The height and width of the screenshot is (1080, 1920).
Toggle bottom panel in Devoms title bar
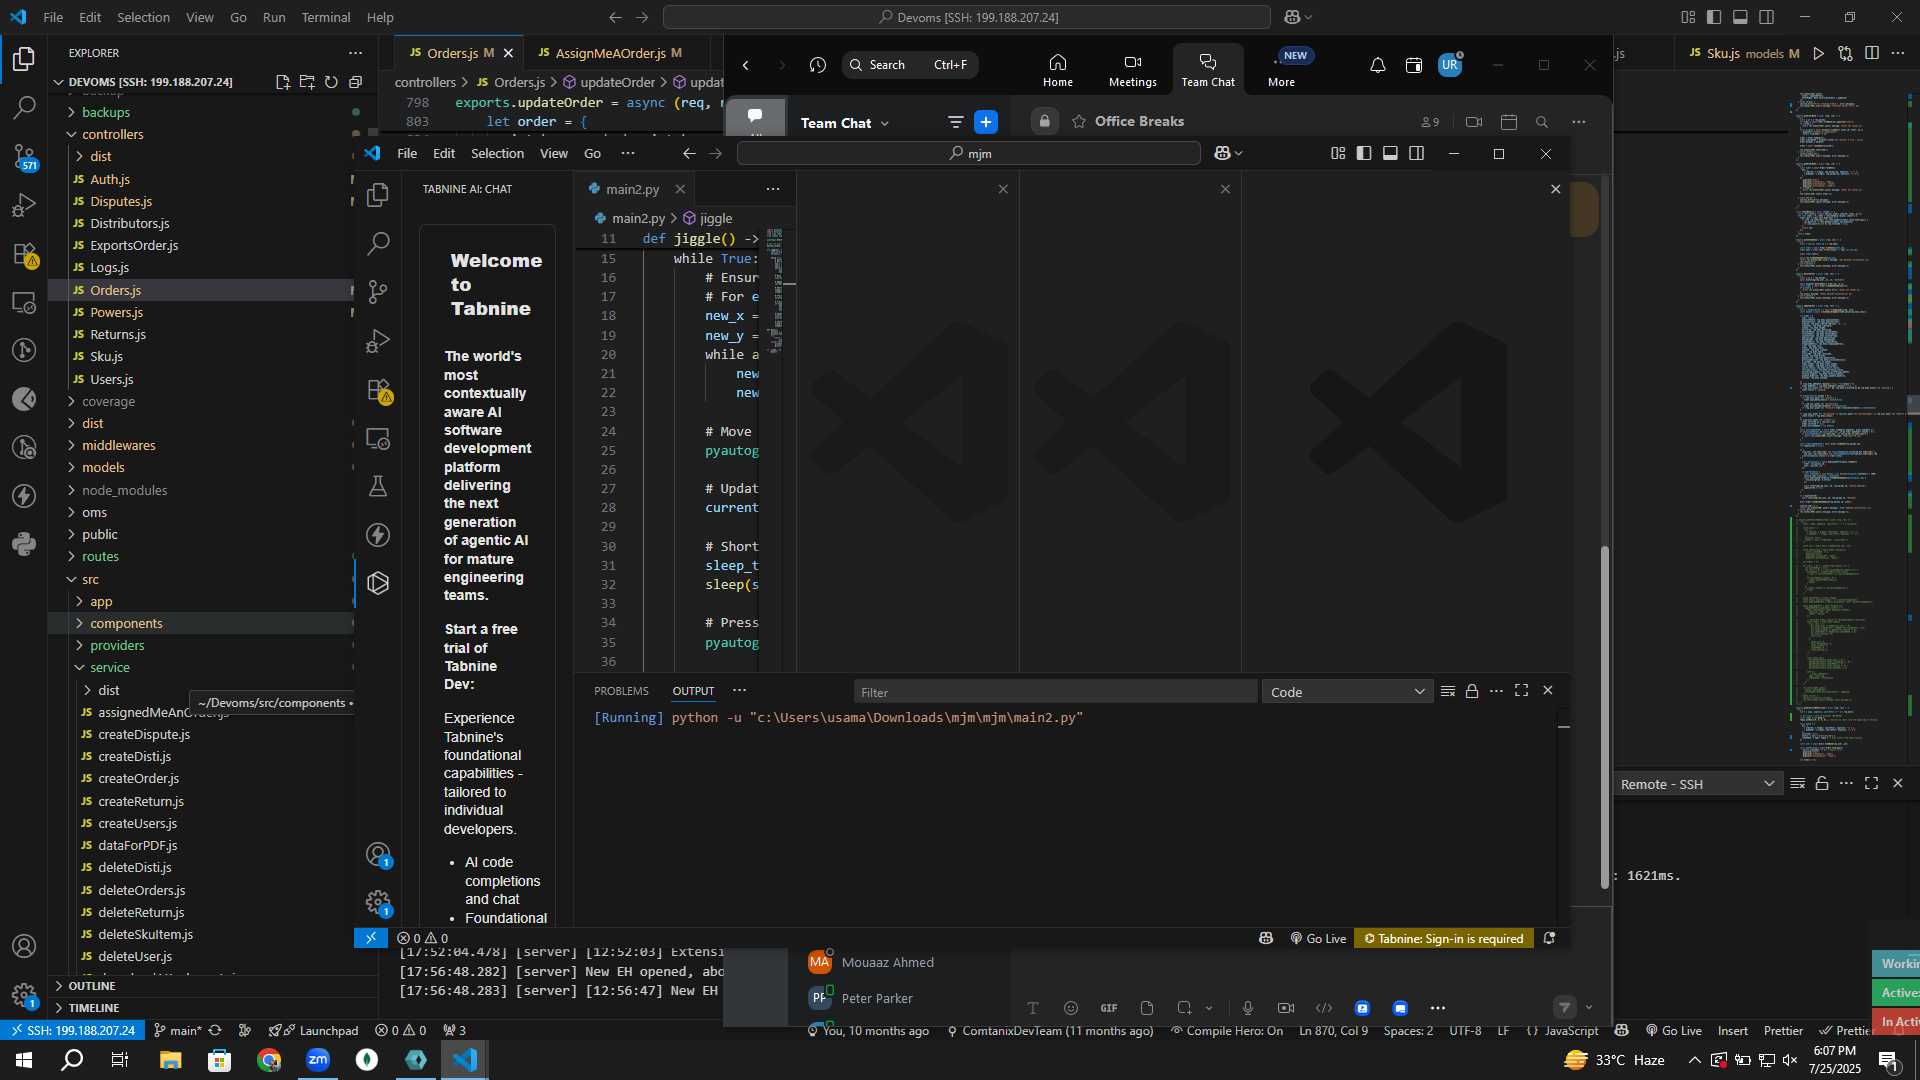pyautogui.click(x=1740, y=17)
